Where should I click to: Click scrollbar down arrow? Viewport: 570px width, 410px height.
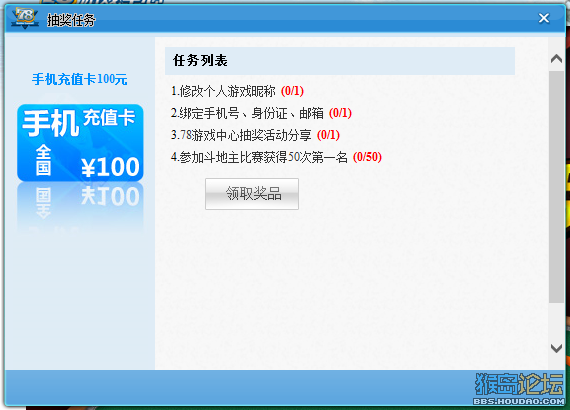tap(556, 348)
